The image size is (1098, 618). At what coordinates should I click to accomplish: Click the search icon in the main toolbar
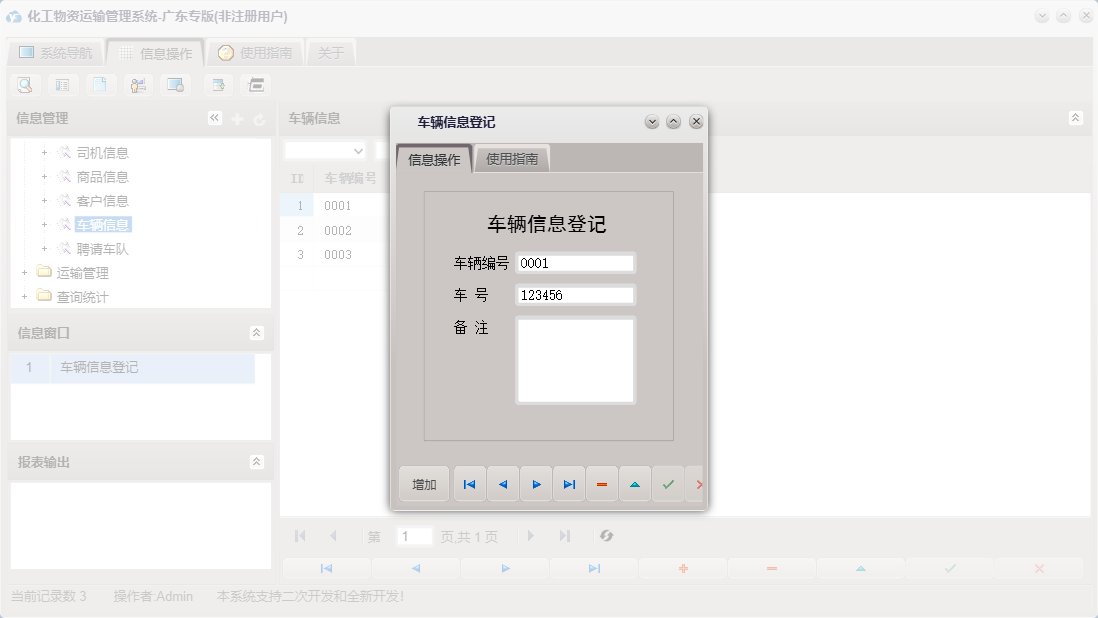(x=24, y=85)
